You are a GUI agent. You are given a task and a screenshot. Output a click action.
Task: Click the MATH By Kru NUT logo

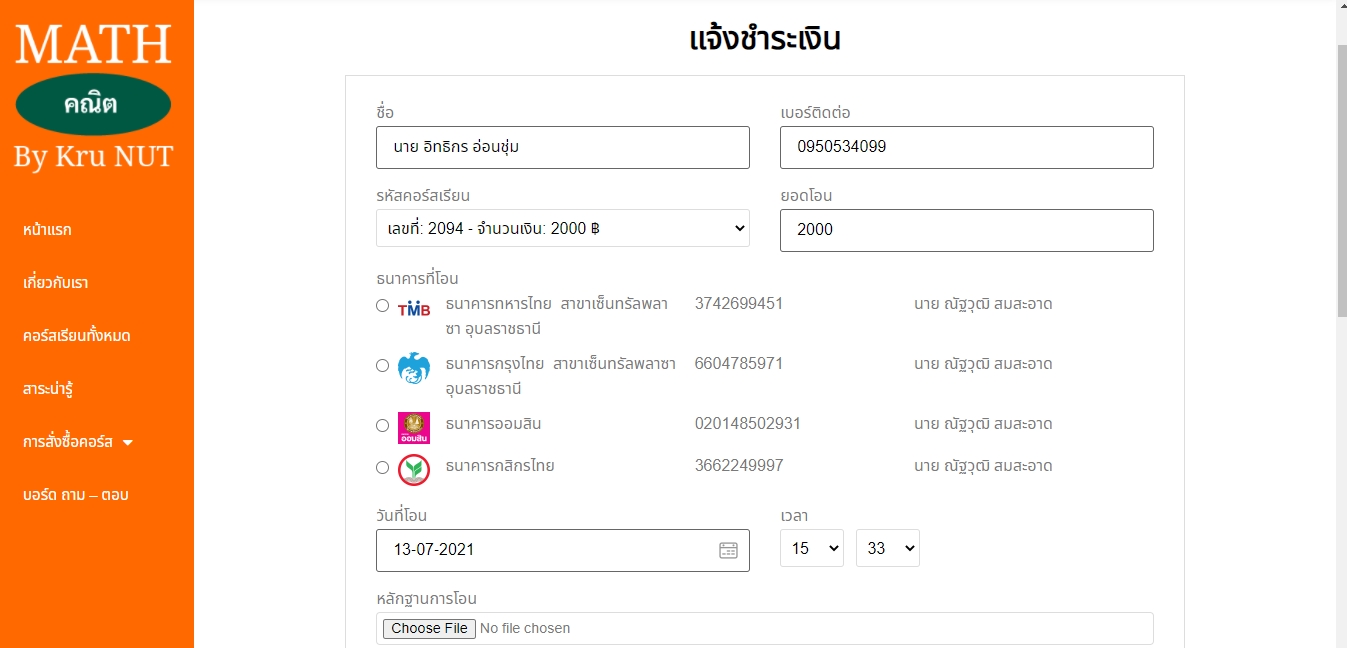93,97
